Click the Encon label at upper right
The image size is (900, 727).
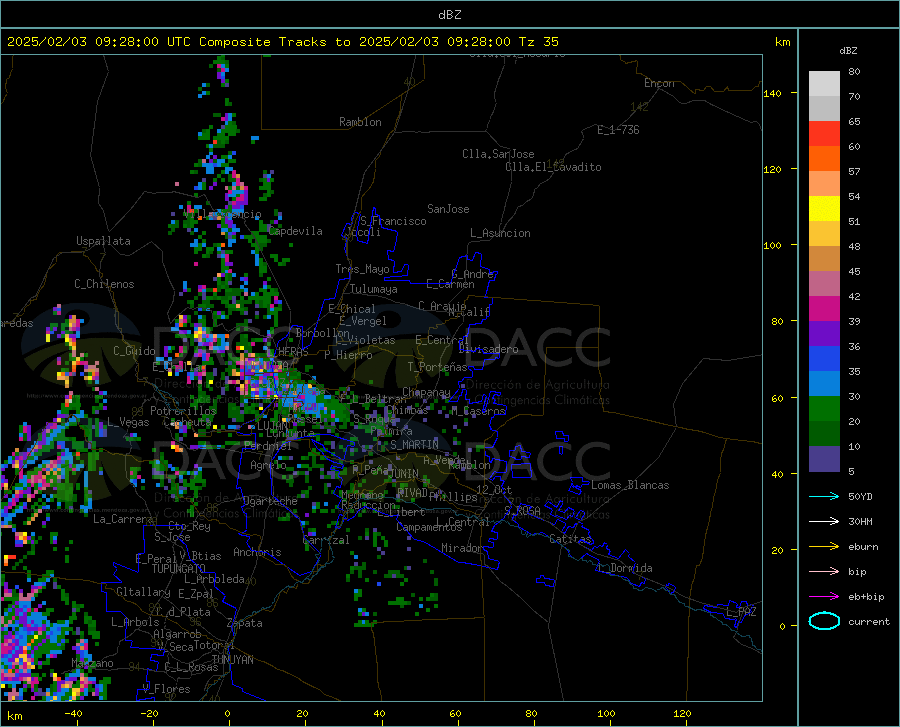659,83
